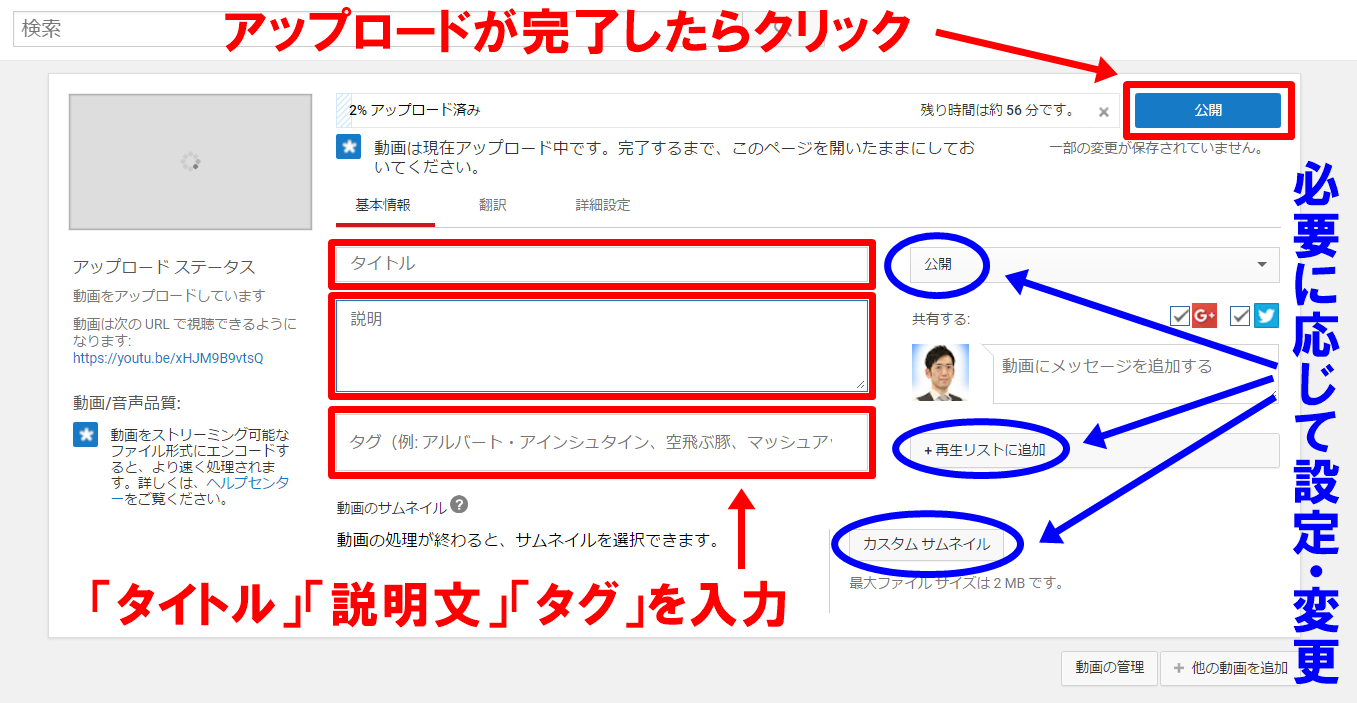
Task: Click the profile avatar photo
Action: (940, 373)
